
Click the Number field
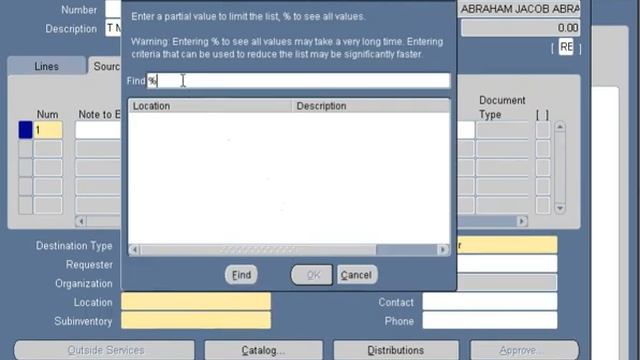click(x=113, y=9)
